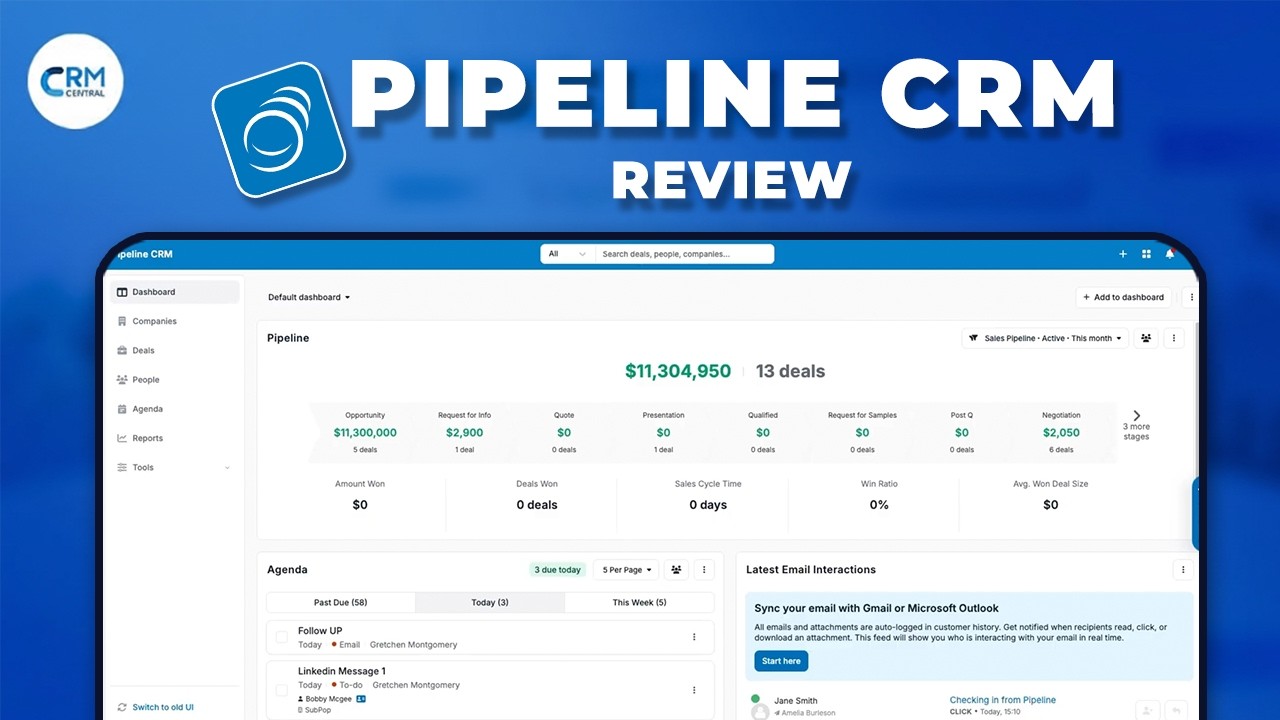Open the Agenda section in sidebar
The height and width of the screenshot is (720, 1280).
coord(174,409)
